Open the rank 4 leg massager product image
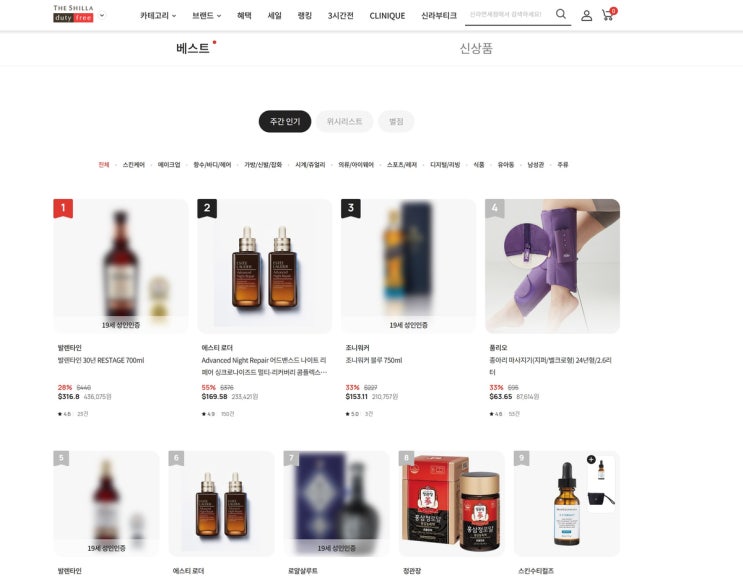The height and width of the screenshot is (580, 743). click(x=553, y=266)
